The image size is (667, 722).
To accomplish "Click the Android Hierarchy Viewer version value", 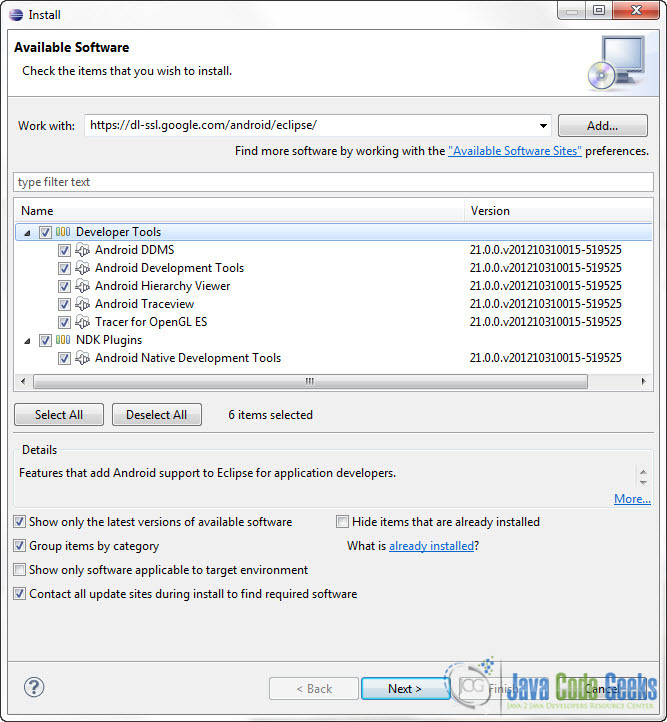I will point(545,286).
